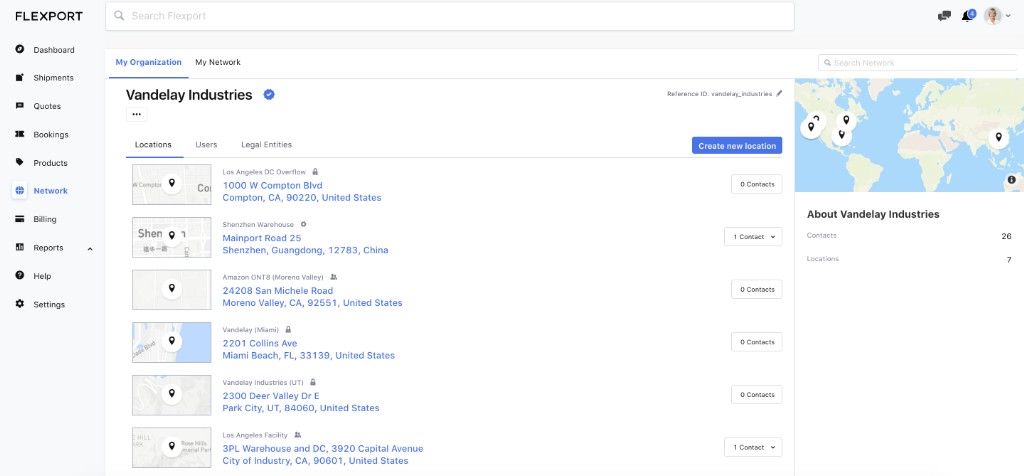1024x476 pixels.
Task: Open the messages chat icon
Action: (944, 16)
